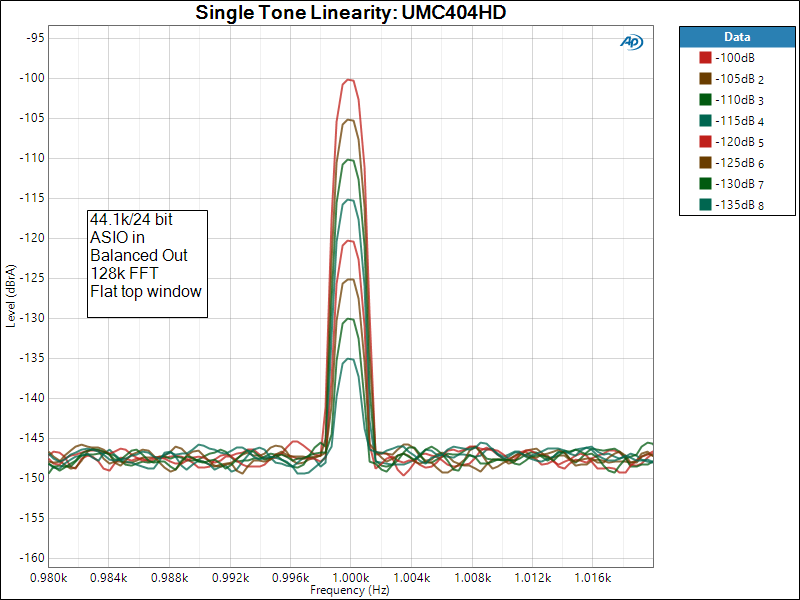This screenshot has width=800, height=600.
Task: Click the Data legend header
Action: (x=737, y=37)
